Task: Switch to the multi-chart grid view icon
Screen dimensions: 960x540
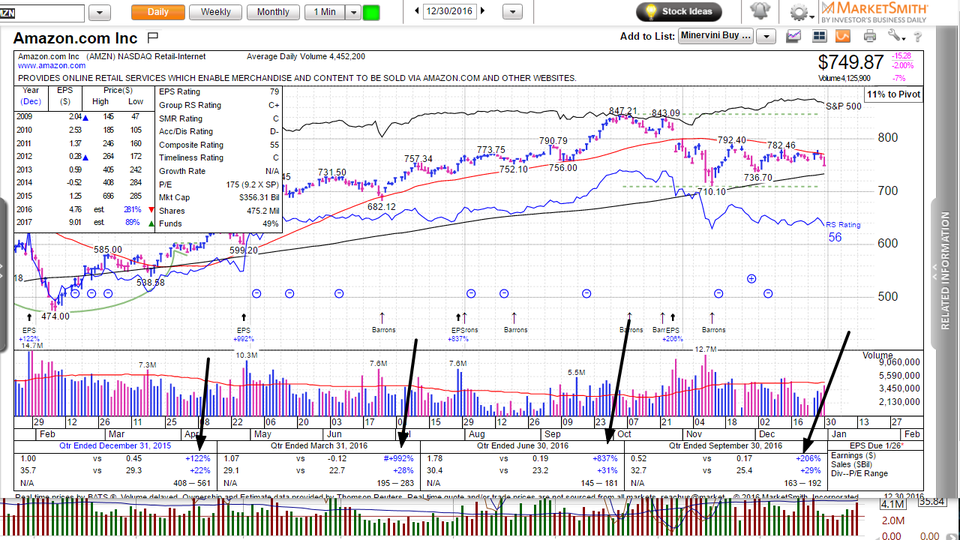Action: [x=819, y=37]
